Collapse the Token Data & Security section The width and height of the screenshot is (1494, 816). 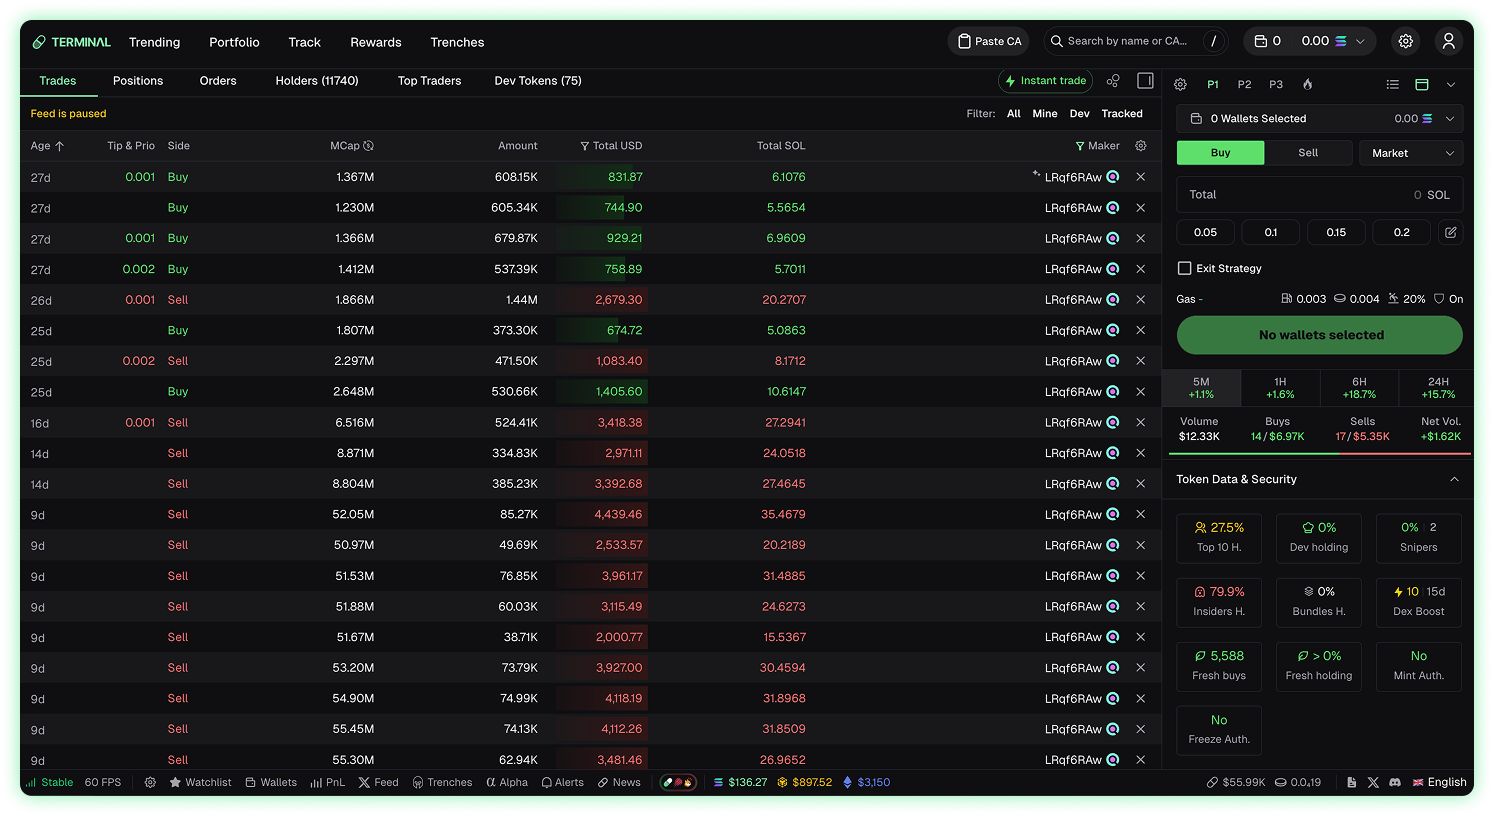click(1454, 480)
